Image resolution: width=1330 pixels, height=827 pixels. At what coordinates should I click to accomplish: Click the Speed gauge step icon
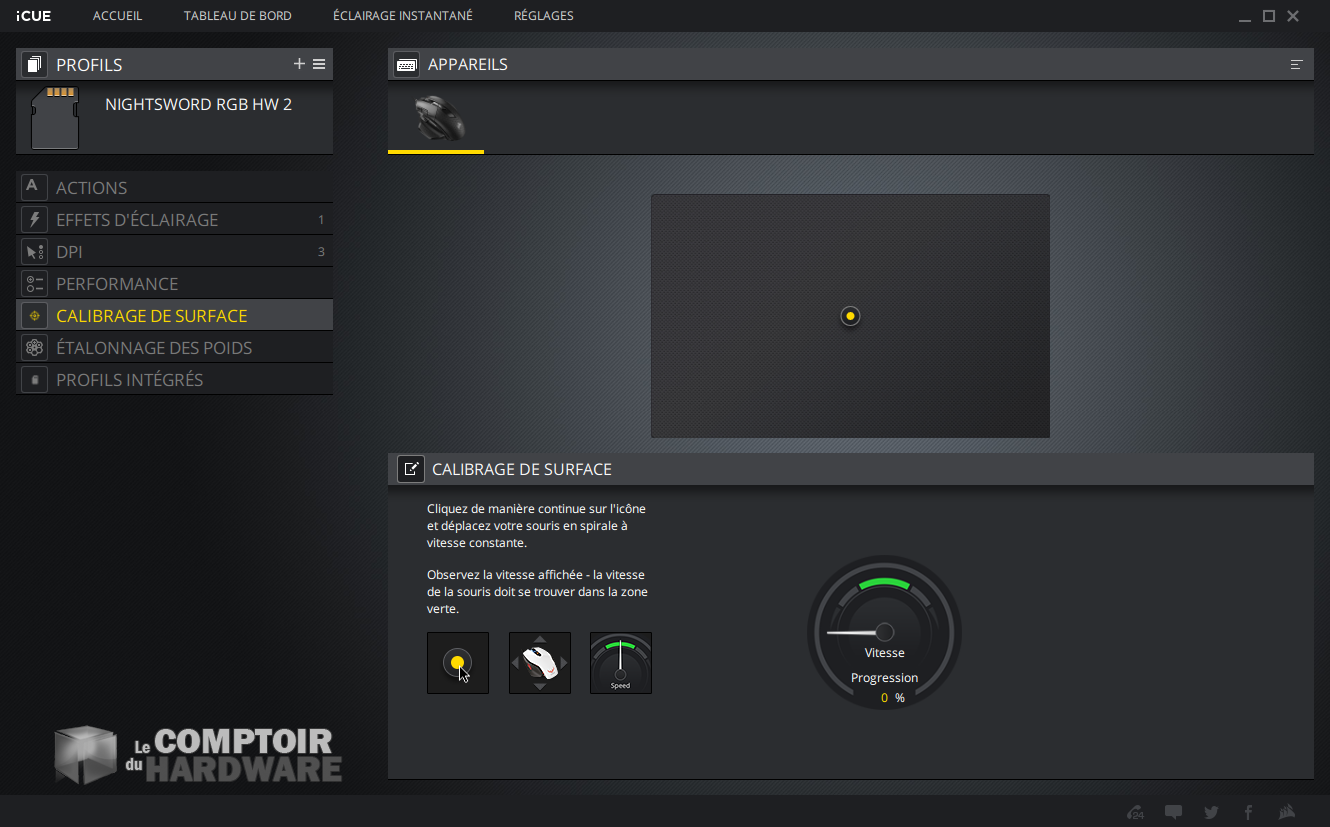pos(621,663)
